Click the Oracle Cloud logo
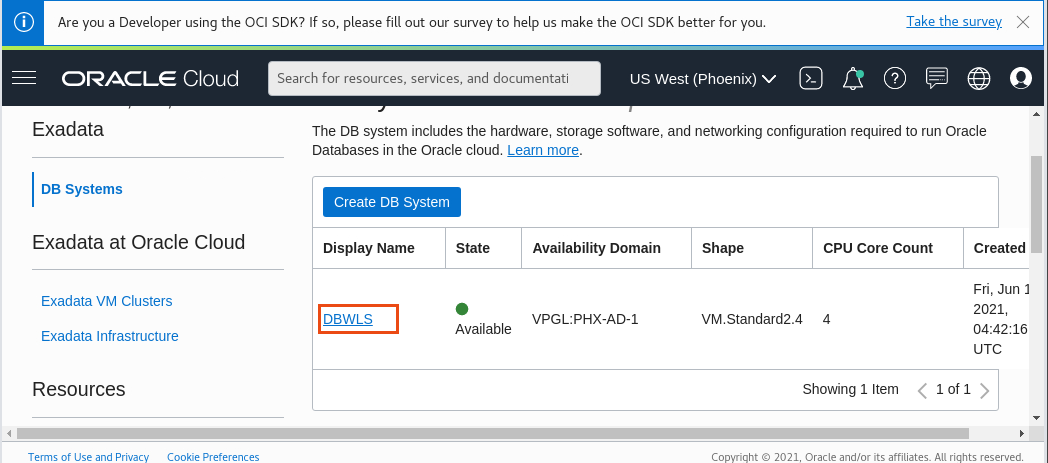This screenshot has width=1048, height=463. [150, 79]
